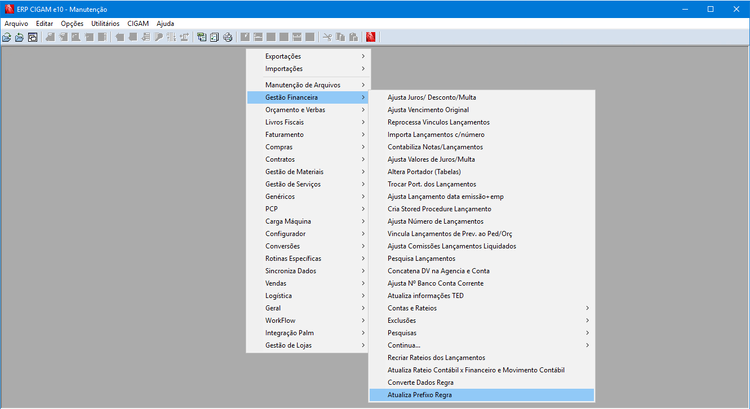Select Sincroniza Dados entry
750x409 pixels.
308,271
